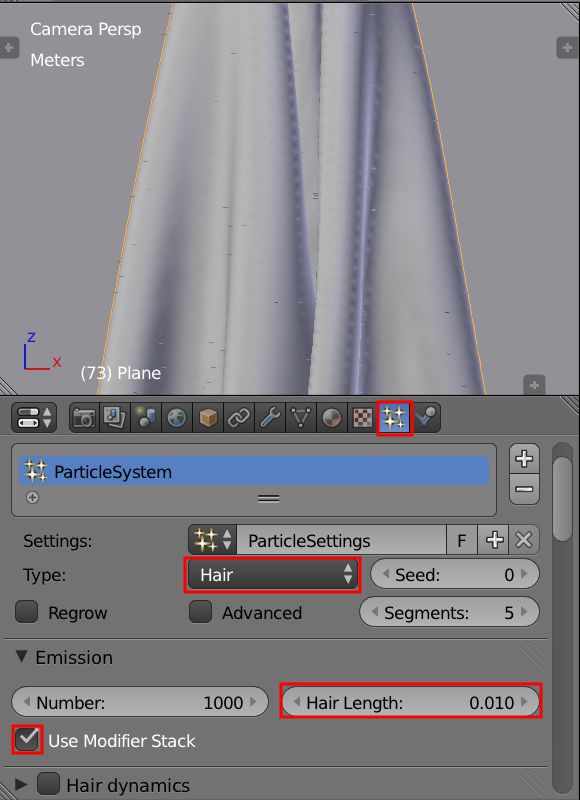Add a new particle system slot
Viewport: 580px width, 800px height.
coord(524,459)
